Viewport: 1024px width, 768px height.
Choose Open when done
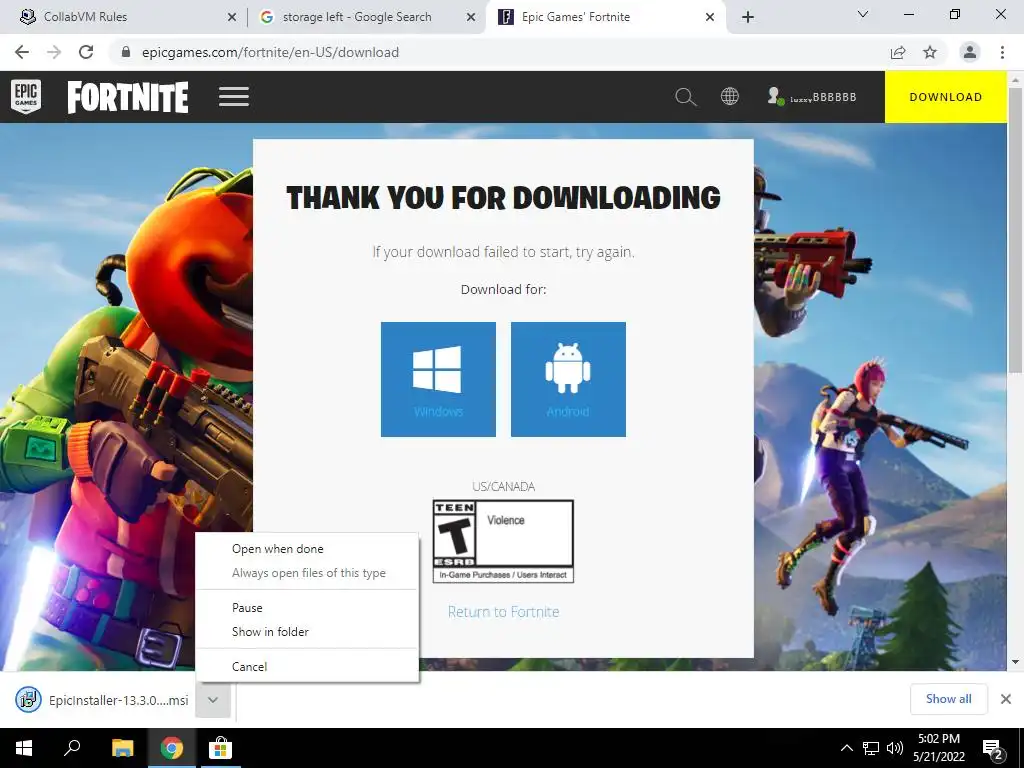(x=307, y=549)
